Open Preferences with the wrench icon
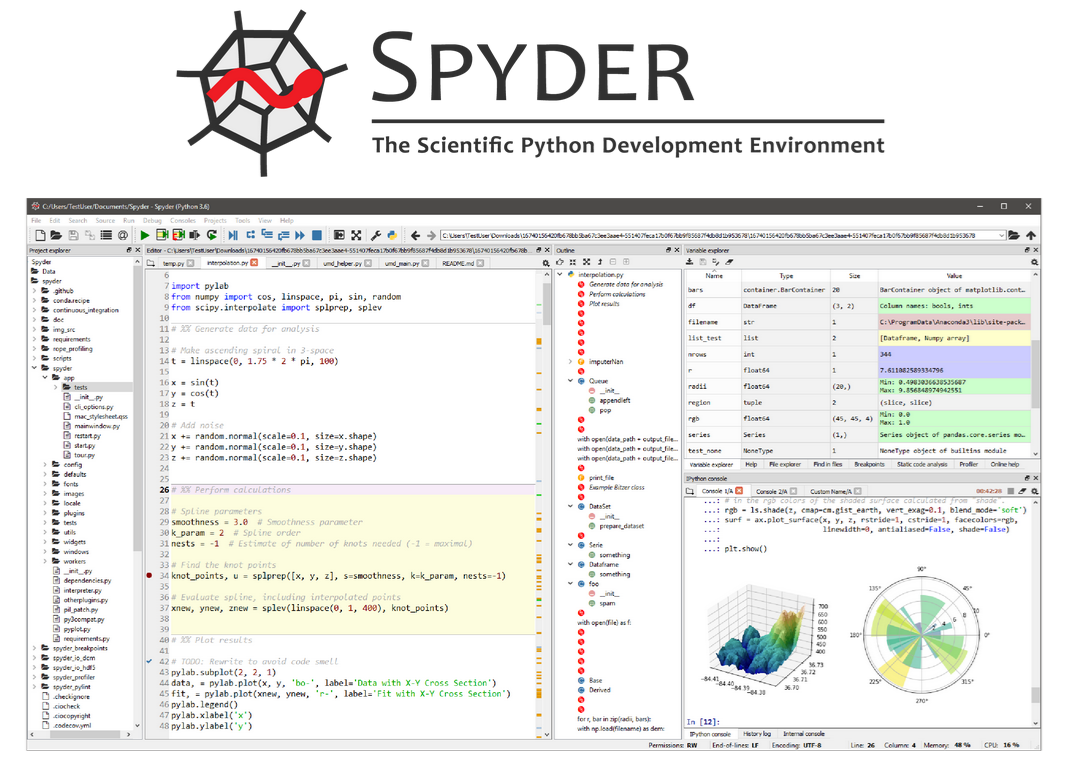 [376, 235]
